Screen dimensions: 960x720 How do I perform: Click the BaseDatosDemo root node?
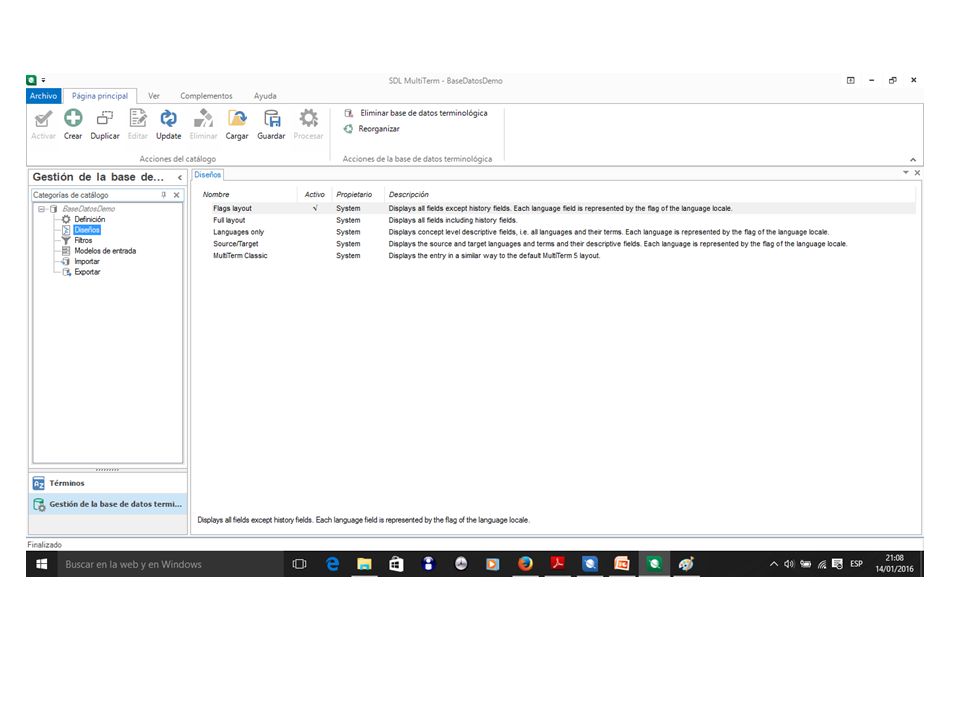click(88, 209)
